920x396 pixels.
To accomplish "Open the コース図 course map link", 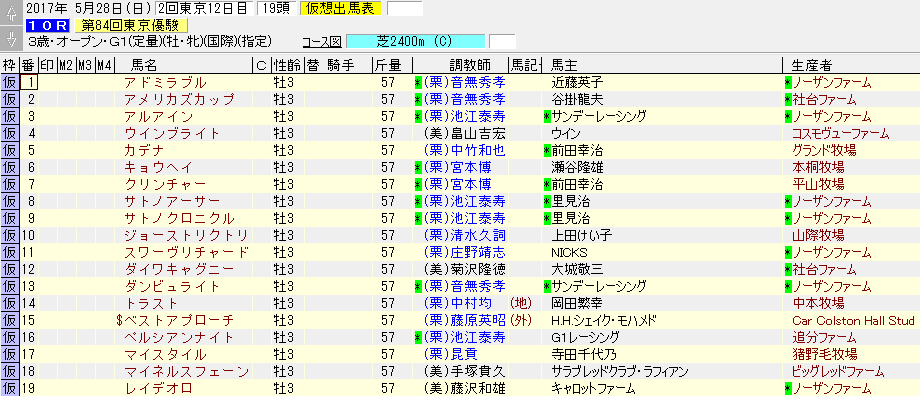I will (x=322, y=42).
